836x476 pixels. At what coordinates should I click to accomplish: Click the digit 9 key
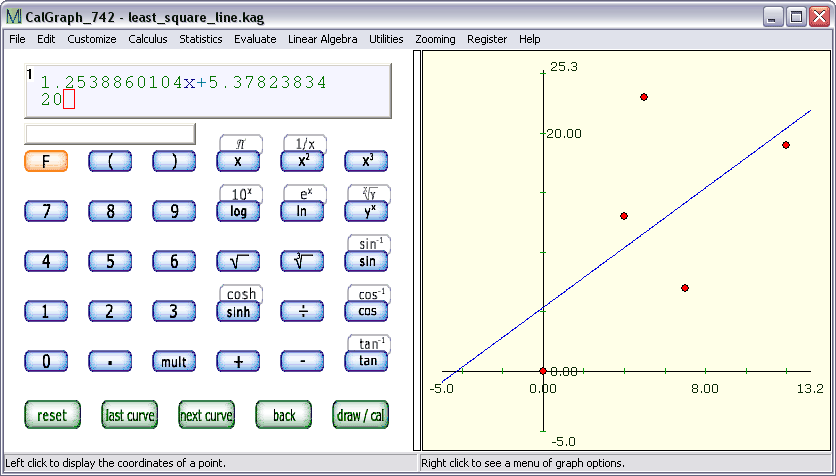tap(174, 211)
